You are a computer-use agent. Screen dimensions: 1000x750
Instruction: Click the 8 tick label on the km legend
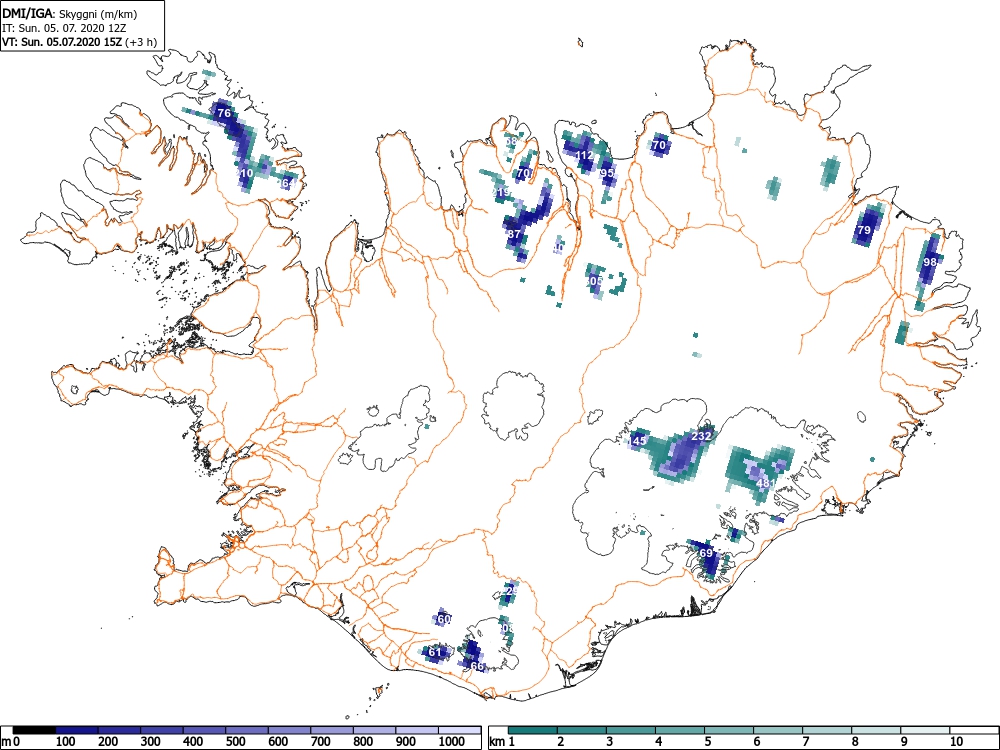pos(855,742)
